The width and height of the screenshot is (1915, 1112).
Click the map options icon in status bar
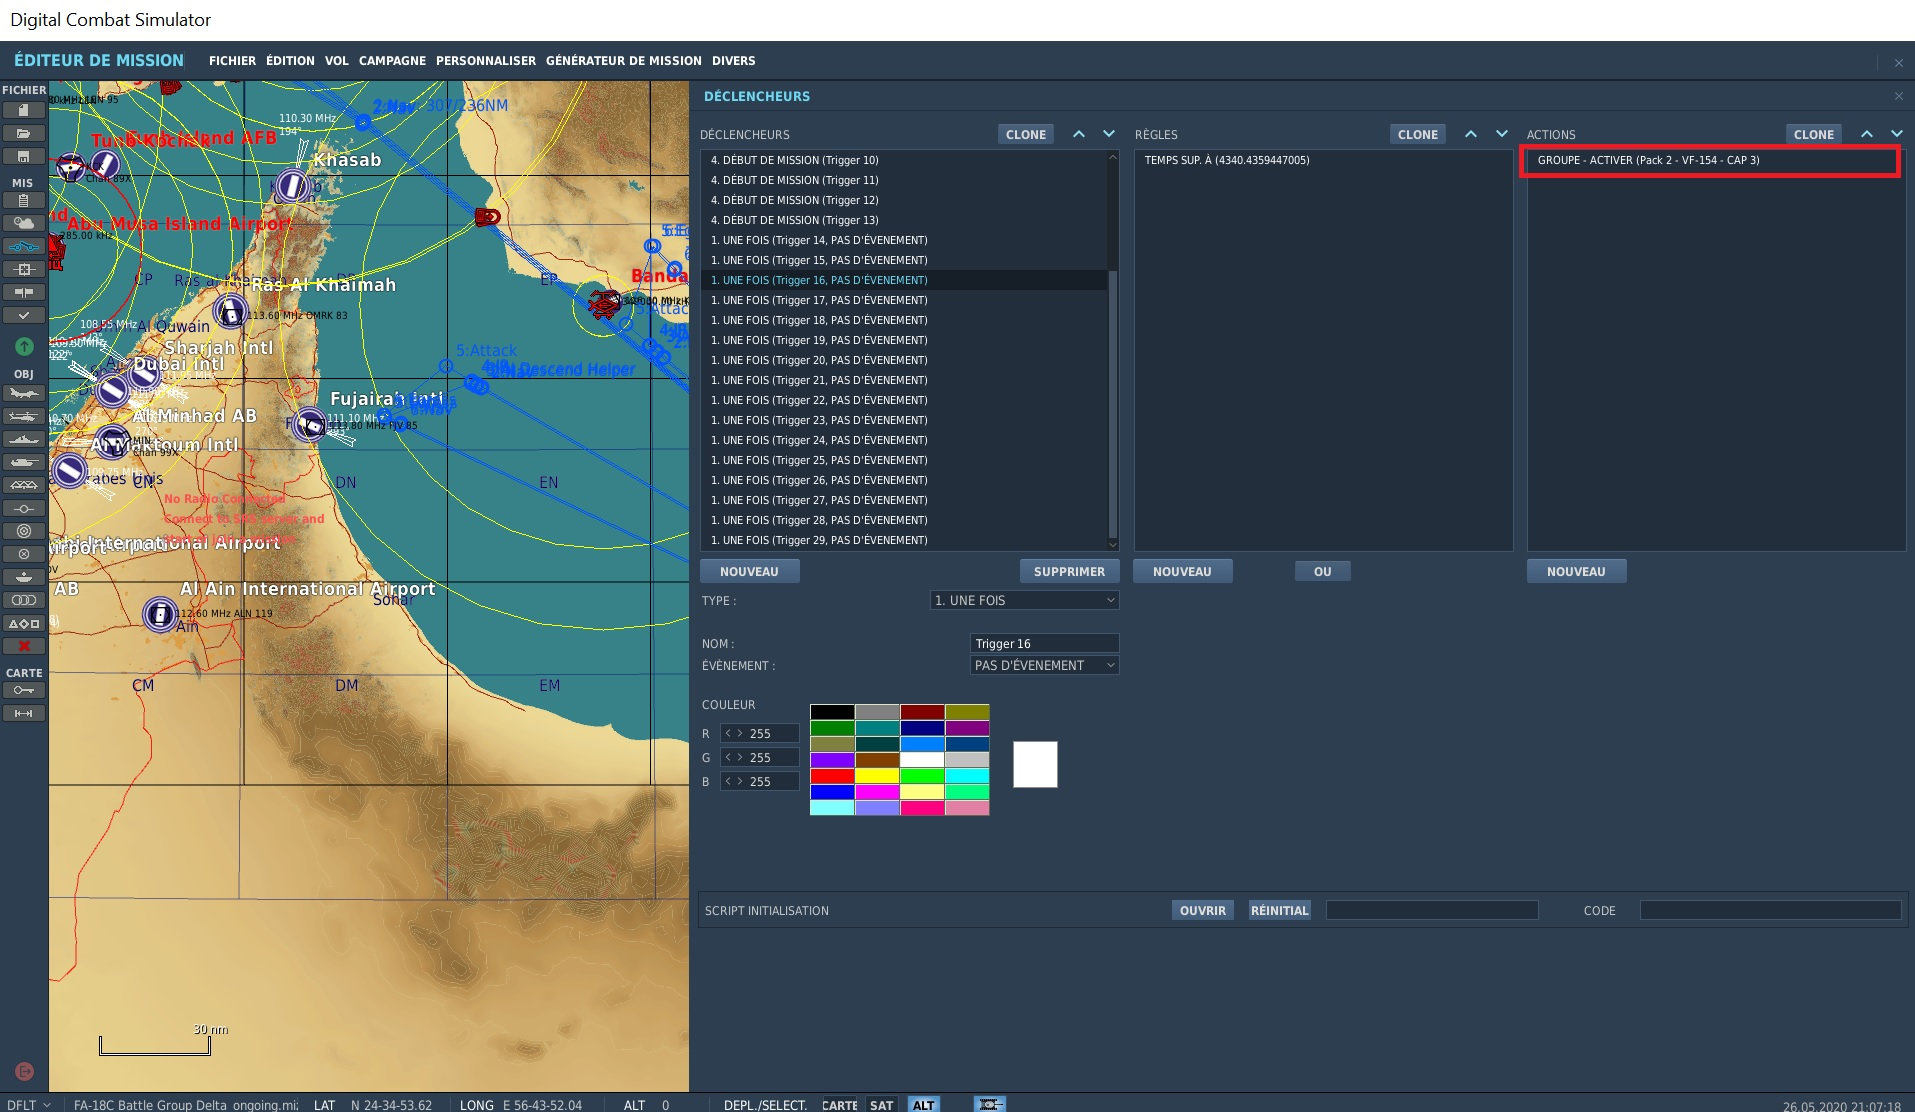pos(990,1104)
